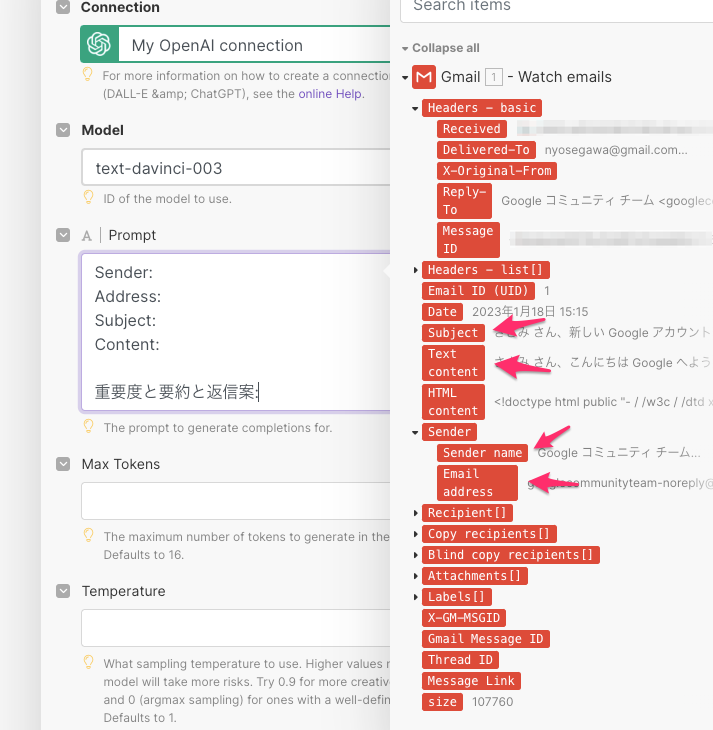This screenshot has width=713, height=730.
Task: Insert the Text content variable pill
Action: point(453,363)
